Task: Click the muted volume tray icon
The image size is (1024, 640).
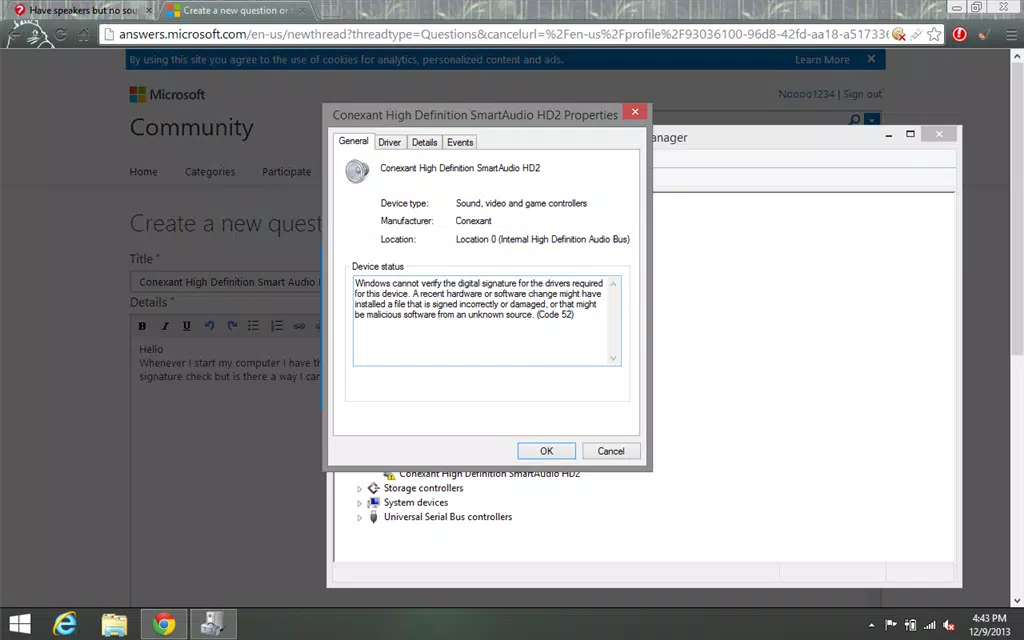Action: [950, 625]
